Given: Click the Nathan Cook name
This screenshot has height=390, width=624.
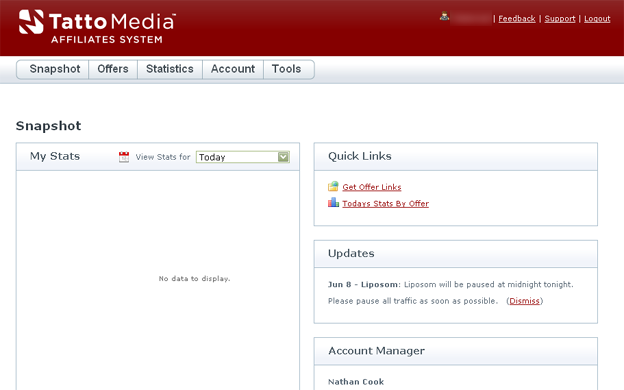Looking at the screenshot, I should (356, 382).
